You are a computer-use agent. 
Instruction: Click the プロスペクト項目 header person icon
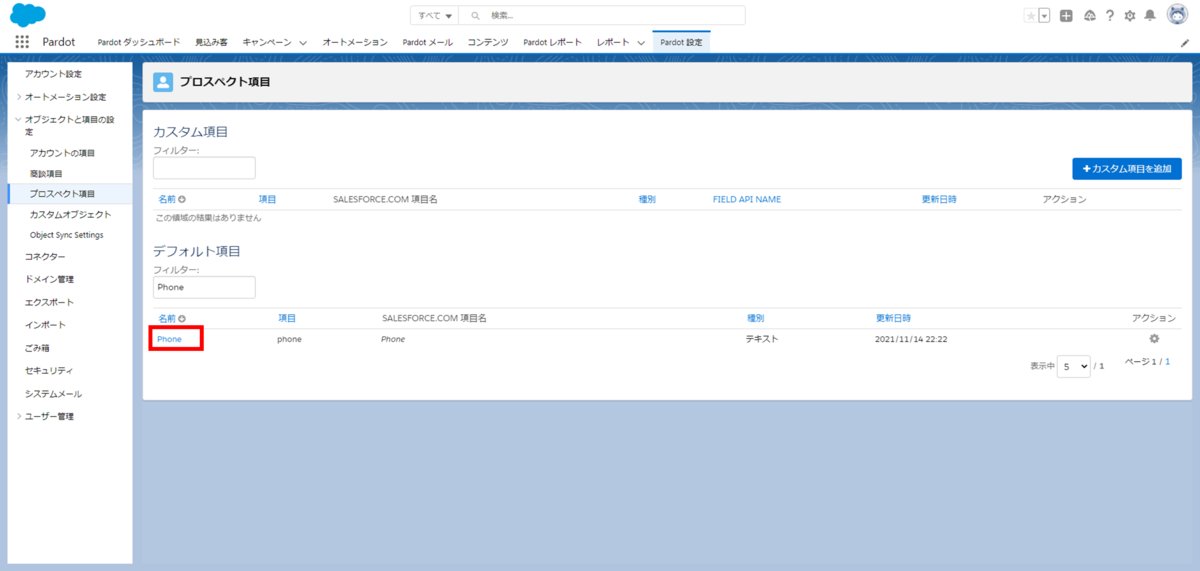[163, 82]
